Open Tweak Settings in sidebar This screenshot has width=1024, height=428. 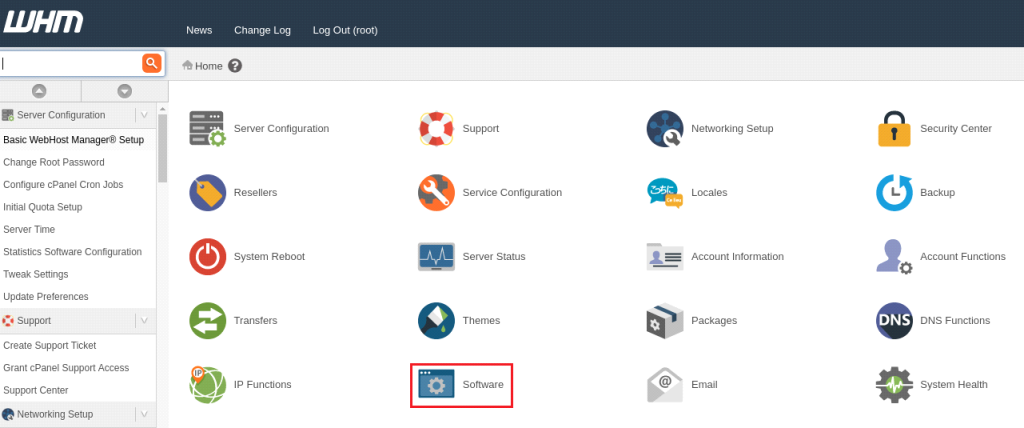[36, 274]
